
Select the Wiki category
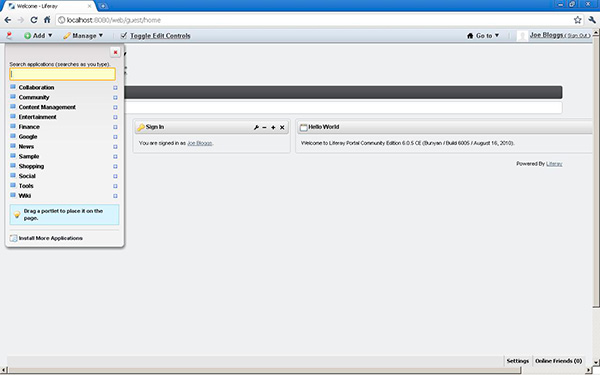point(25,196)
